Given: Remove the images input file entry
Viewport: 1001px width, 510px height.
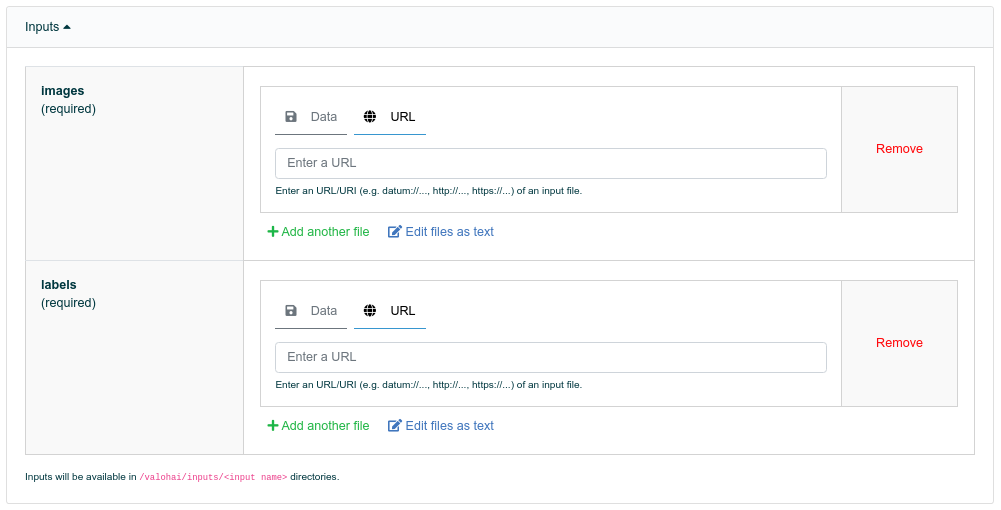Looking at the screenshot, I should pyautogui.click(x=899, y=149).
